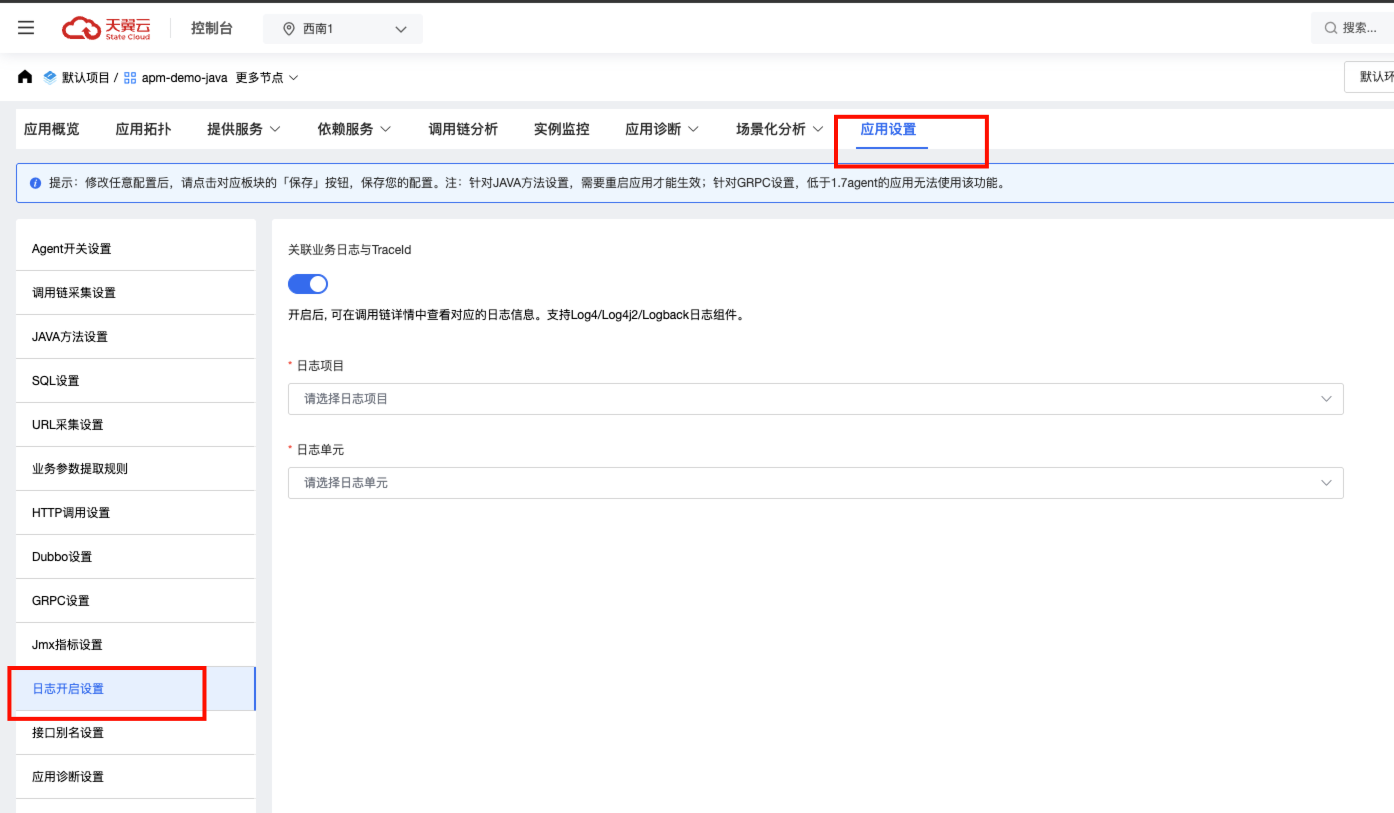
Task: Open GRPC设置 in the sidebar
Action: [x=136, y=601]
